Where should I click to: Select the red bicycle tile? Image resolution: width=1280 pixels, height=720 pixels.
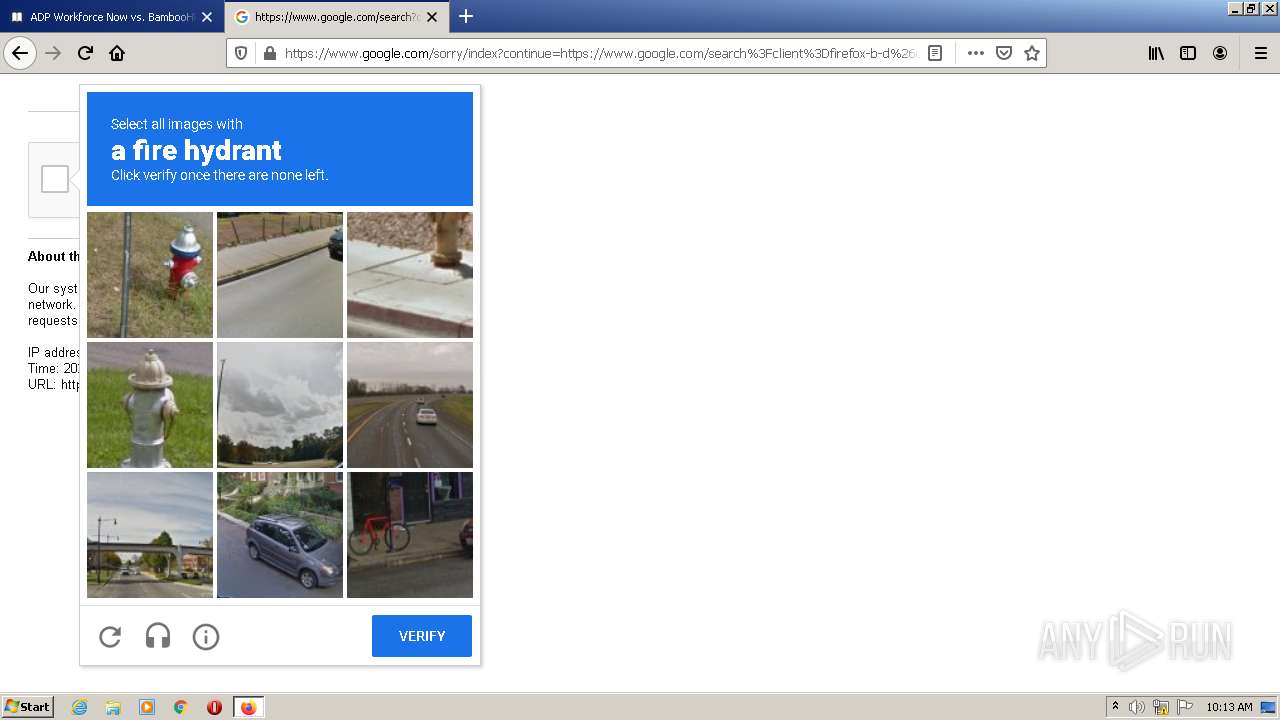[x=410, y=535]
